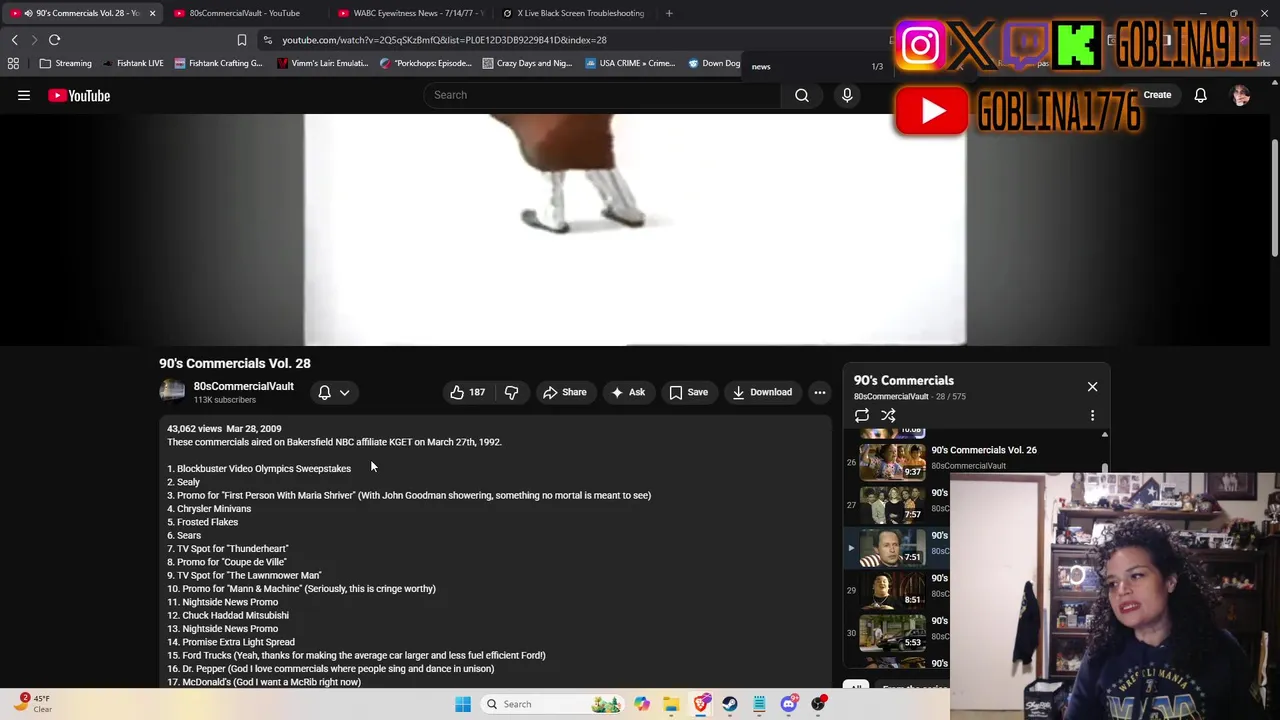Switch to WABC Eyewitness News tab
This screenshot has width=1280, height=720.
pos(410,13)
